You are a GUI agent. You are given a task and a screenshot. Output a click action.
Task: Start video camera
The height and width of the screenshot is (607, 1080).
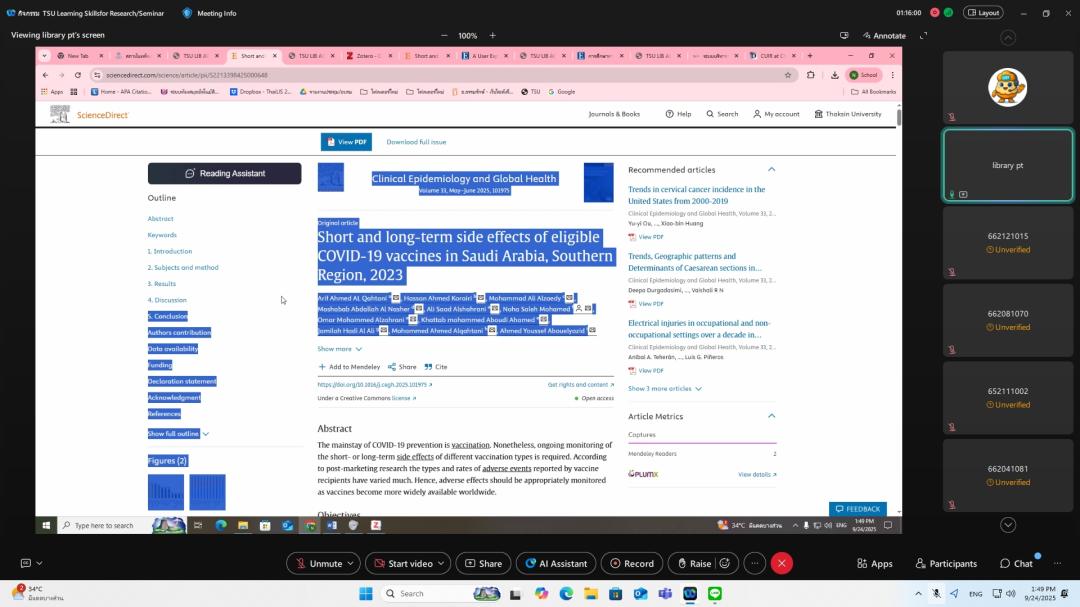coord(402,563)
